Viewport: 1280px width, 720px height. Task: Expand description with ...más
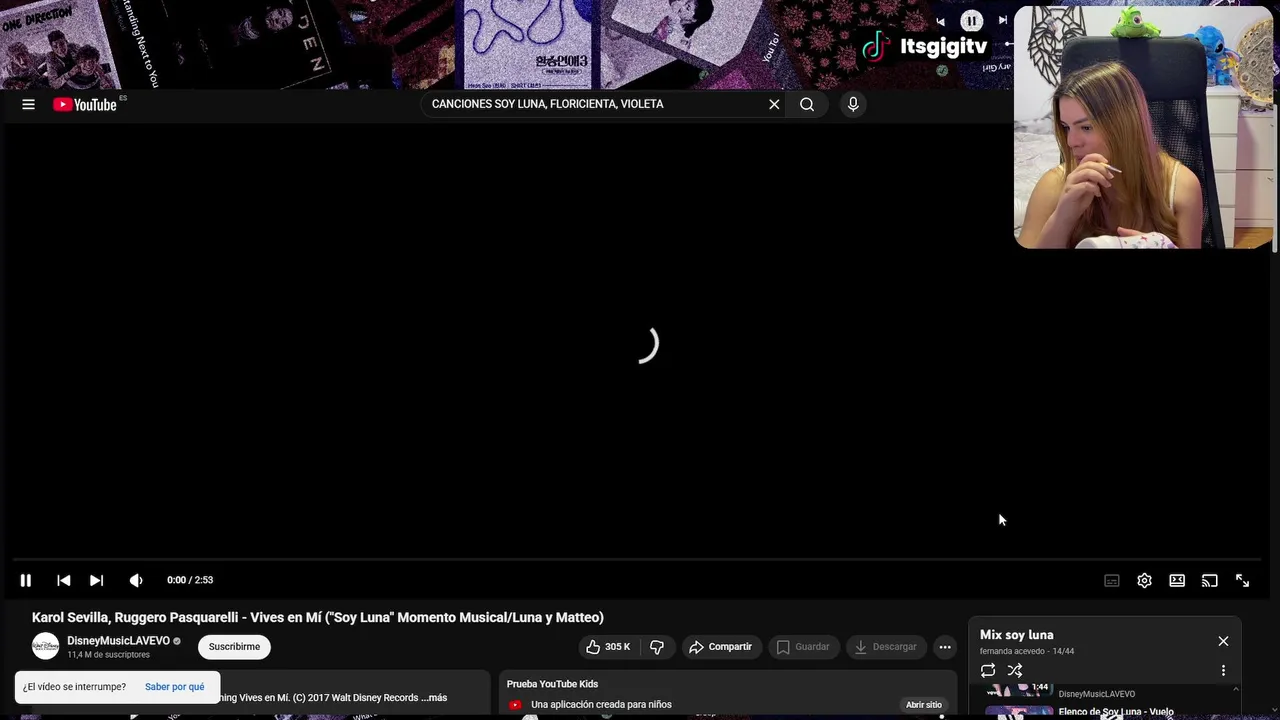pos(434,698)
